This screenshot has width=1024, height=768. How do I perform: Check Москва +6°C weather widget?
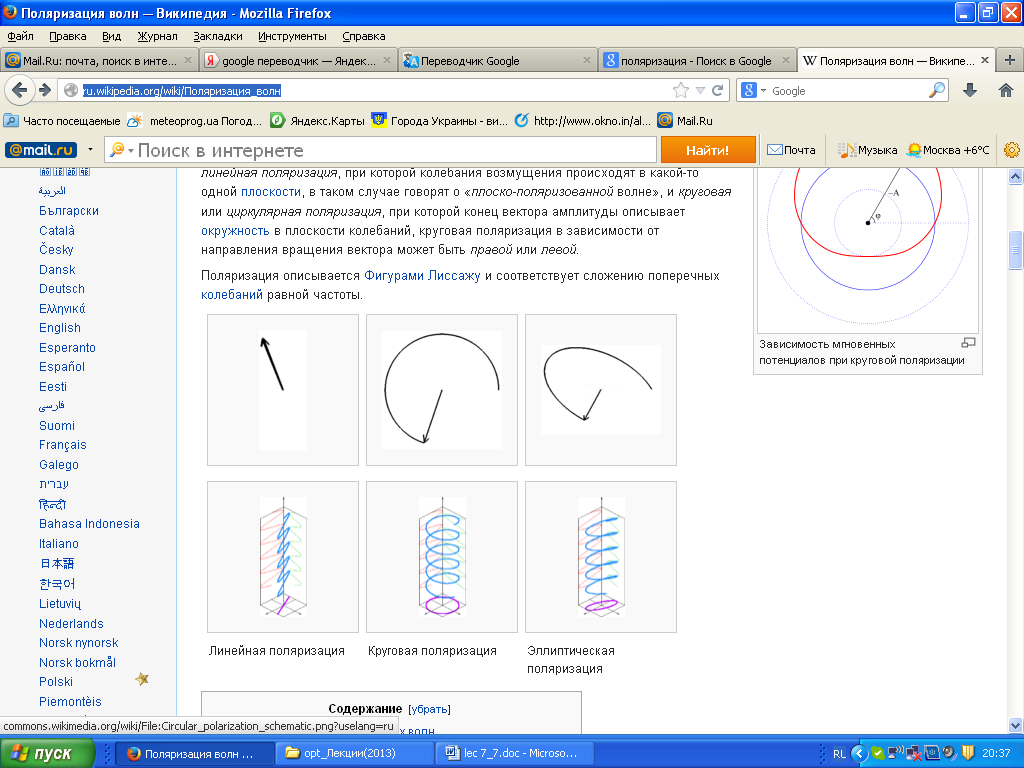948,150
